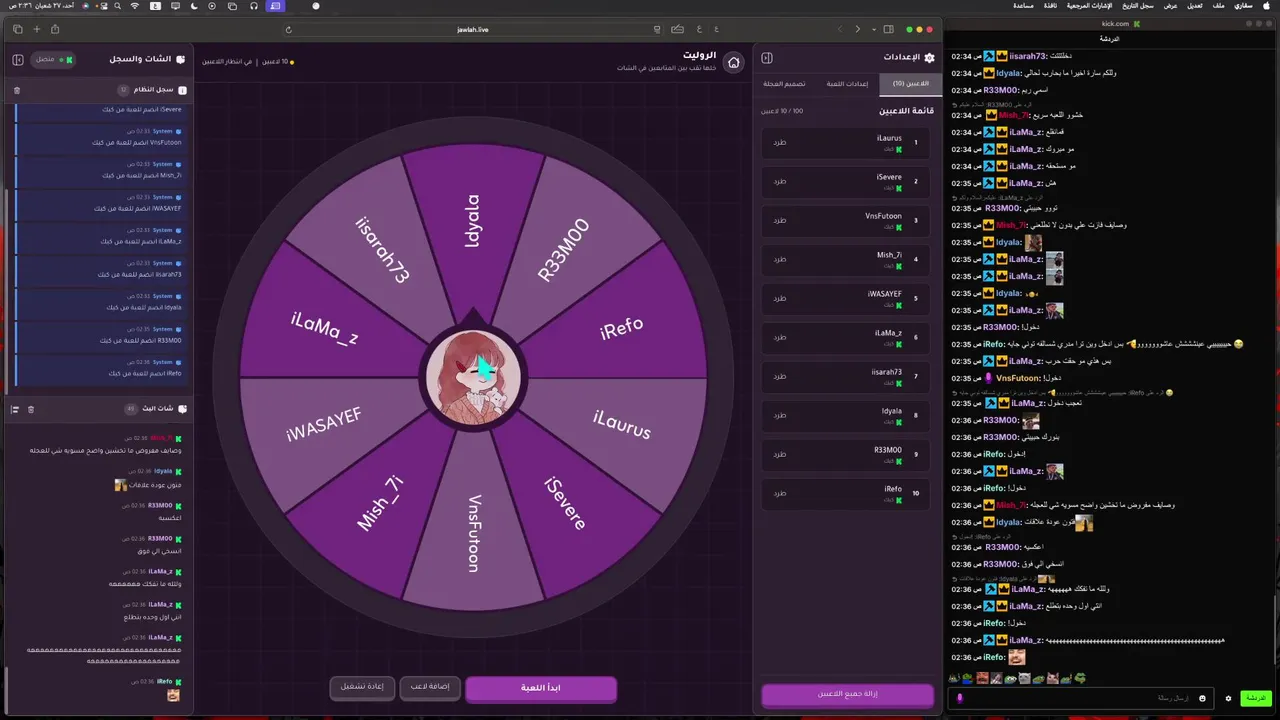This screenshot has height=720, width=1280.
Task: Remove all players with إزالة جميع اللاعبين
Action: pyautogui.click(x=848, y=694)
